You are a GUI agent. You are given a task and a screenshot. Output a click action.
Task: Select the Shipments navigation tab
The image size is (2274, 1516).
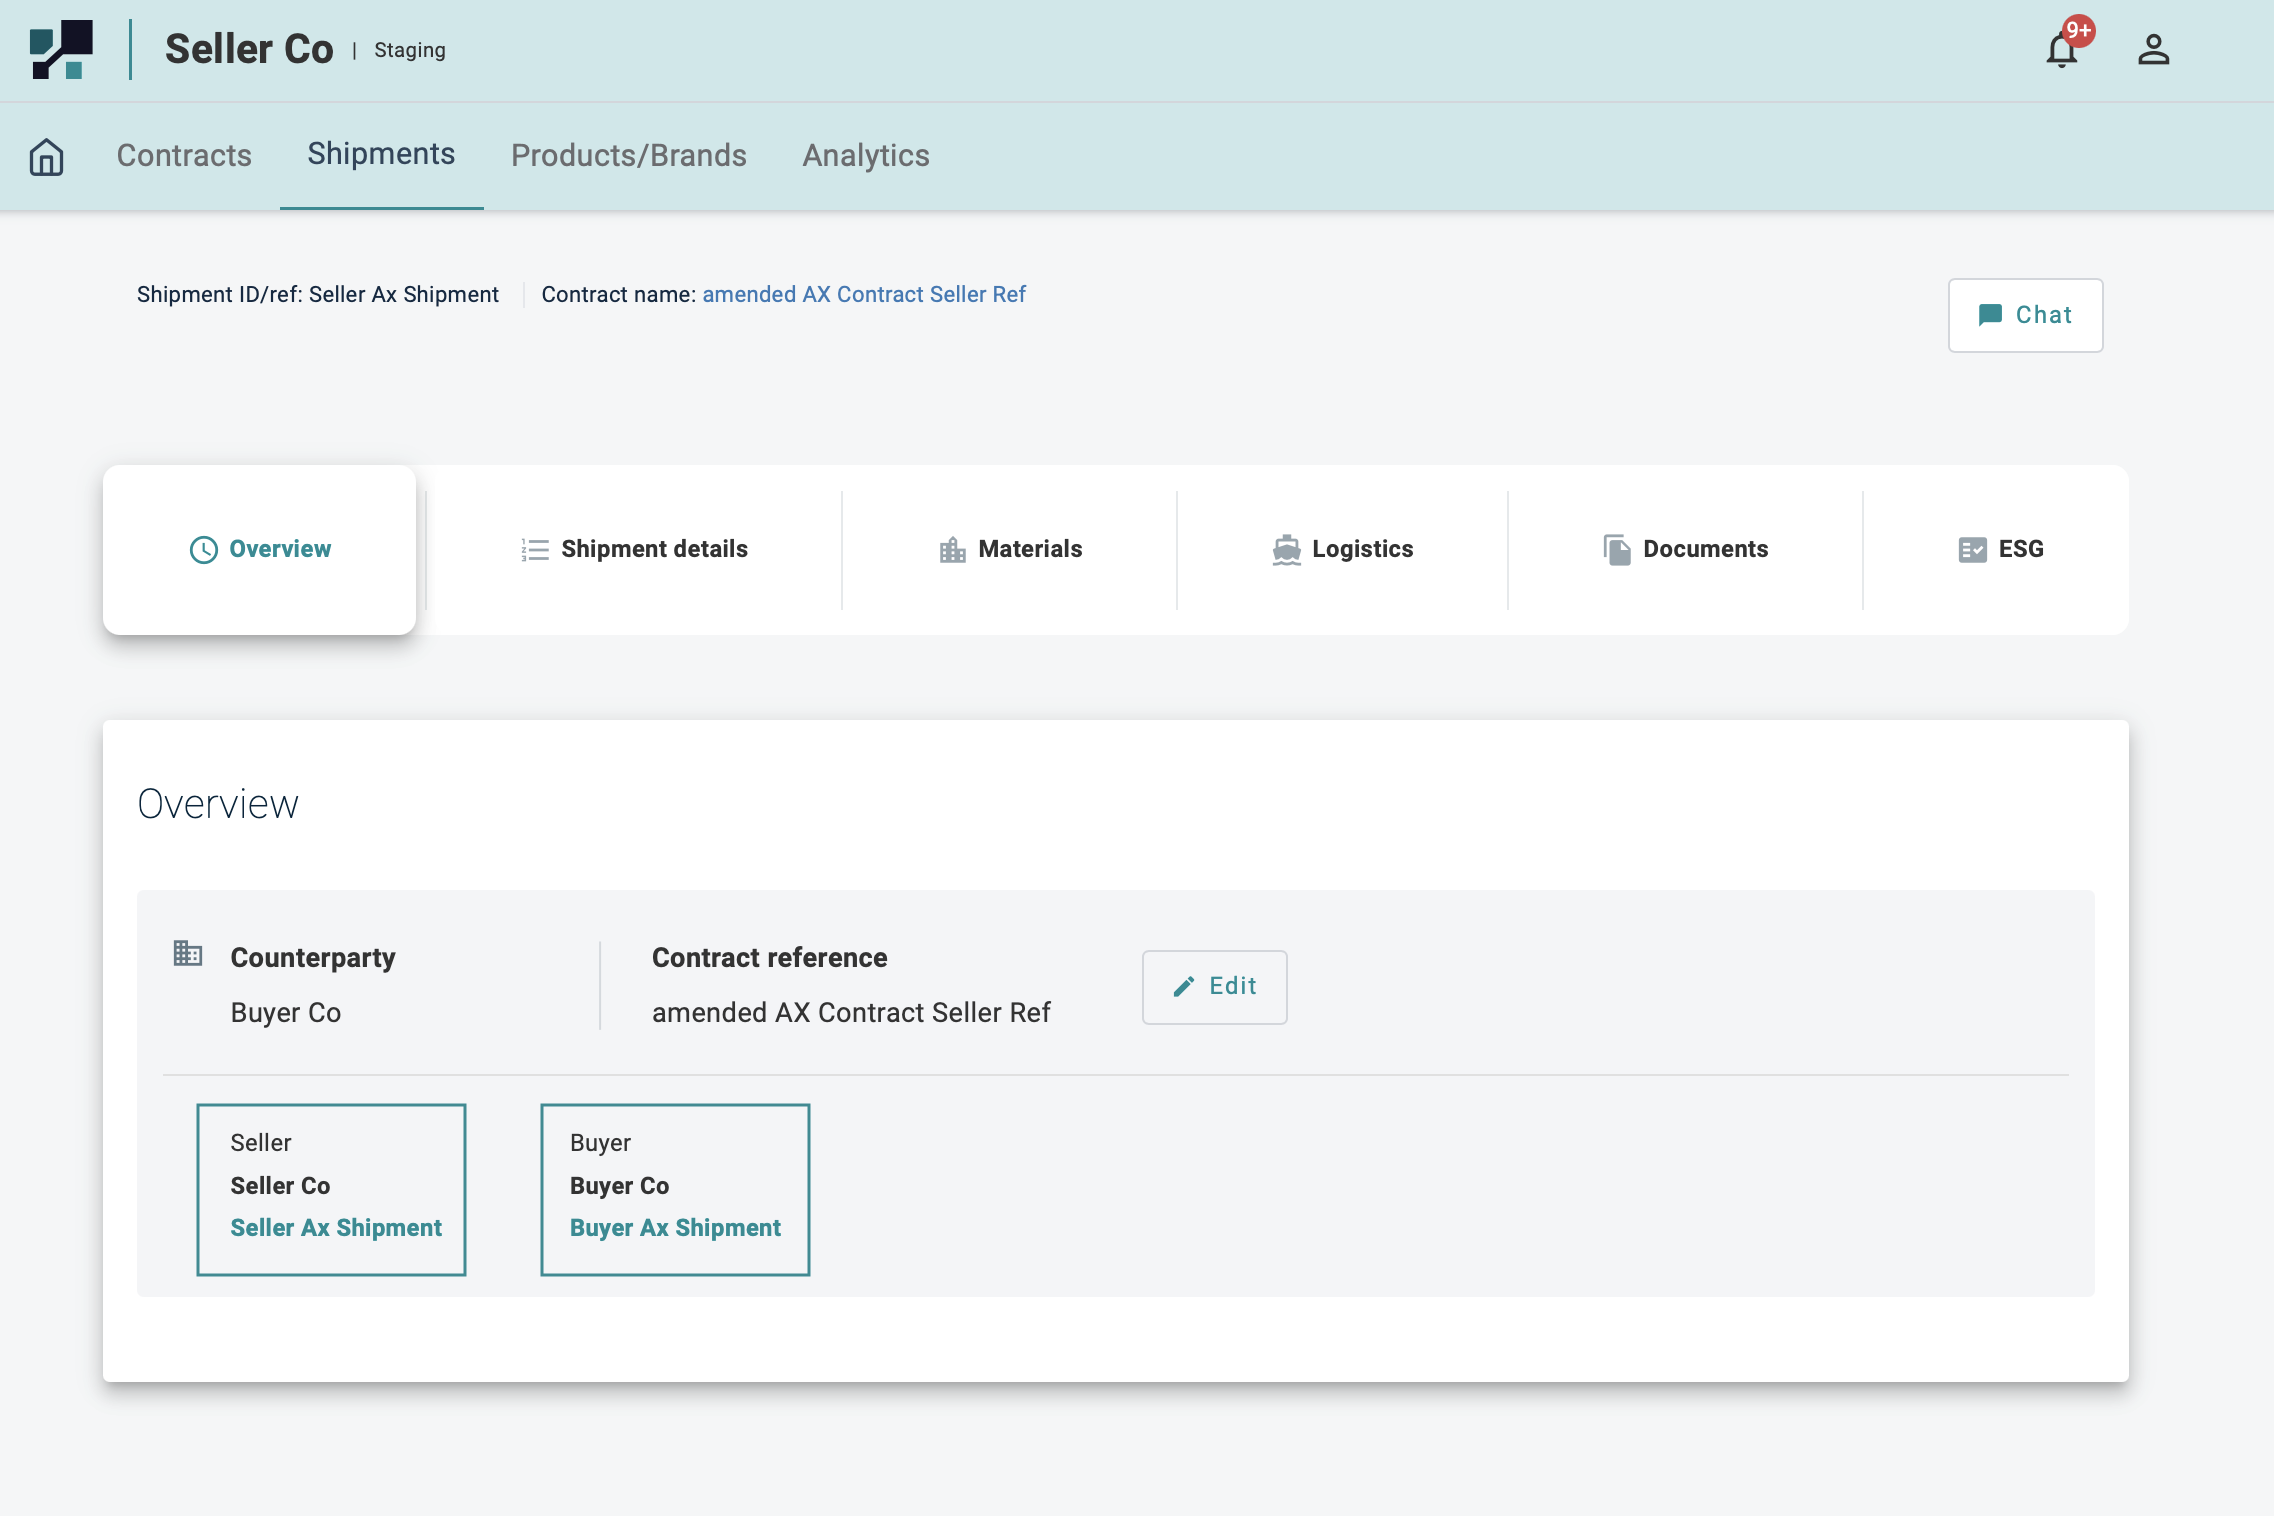tap(381, 154)
